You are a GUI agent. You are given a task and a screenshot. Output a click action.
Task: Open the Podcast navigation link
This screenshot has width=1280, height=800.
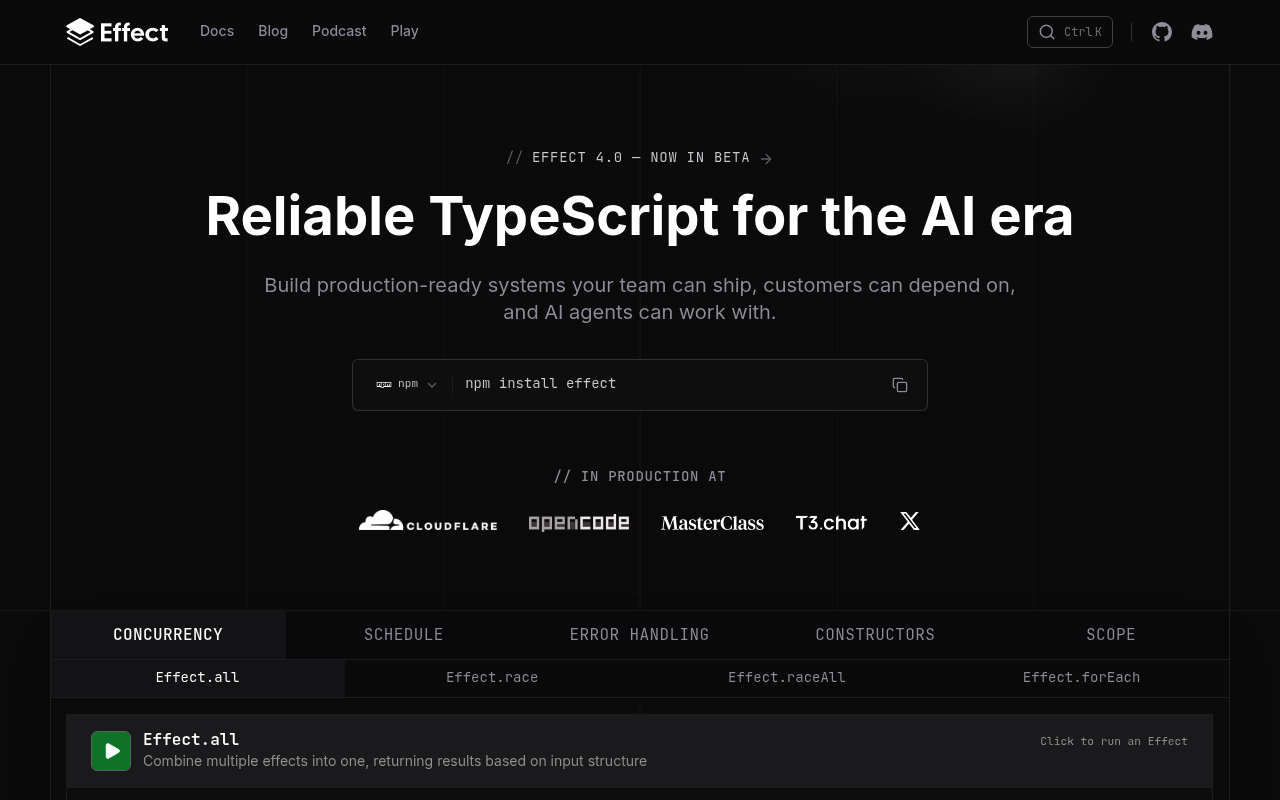[339, 31]
